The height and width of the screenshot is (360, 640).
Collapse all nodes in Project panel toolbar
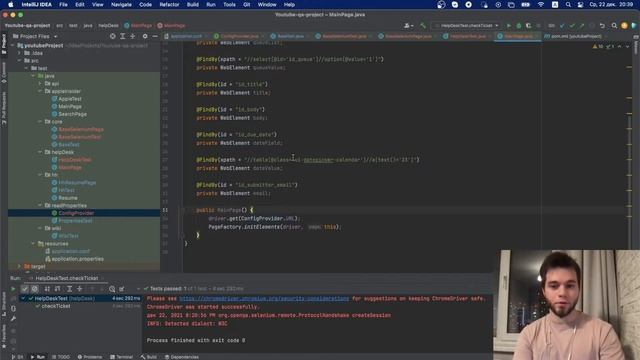click(133, 36)
